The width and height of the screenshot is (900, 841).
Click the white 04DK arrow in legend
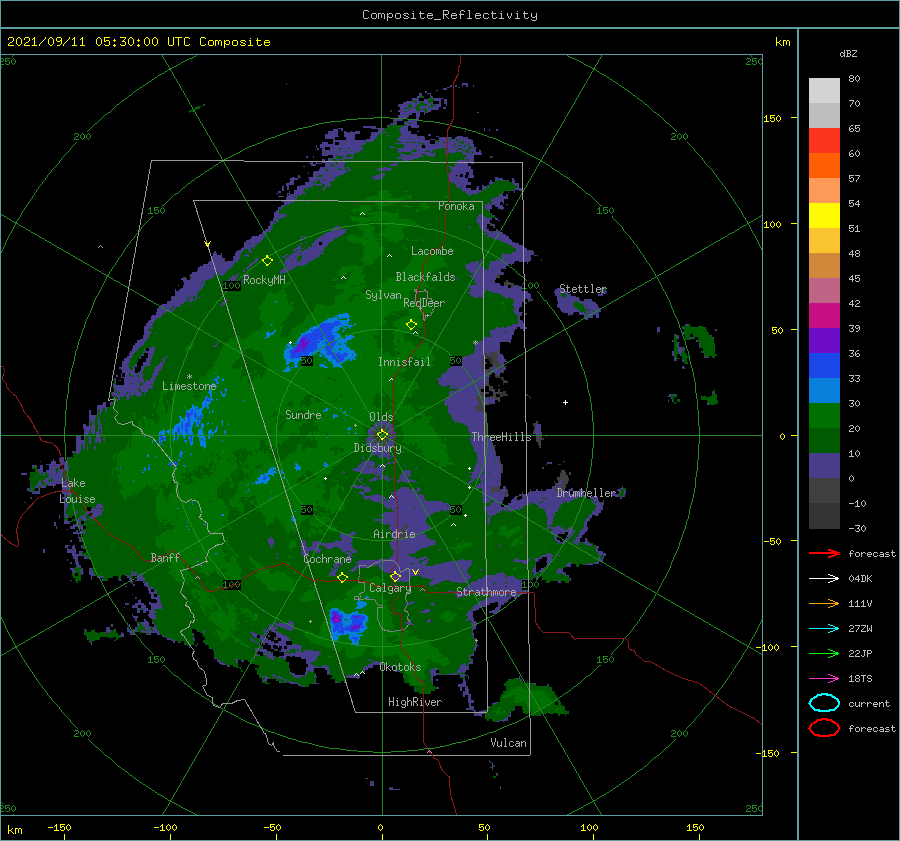point(824,579)
